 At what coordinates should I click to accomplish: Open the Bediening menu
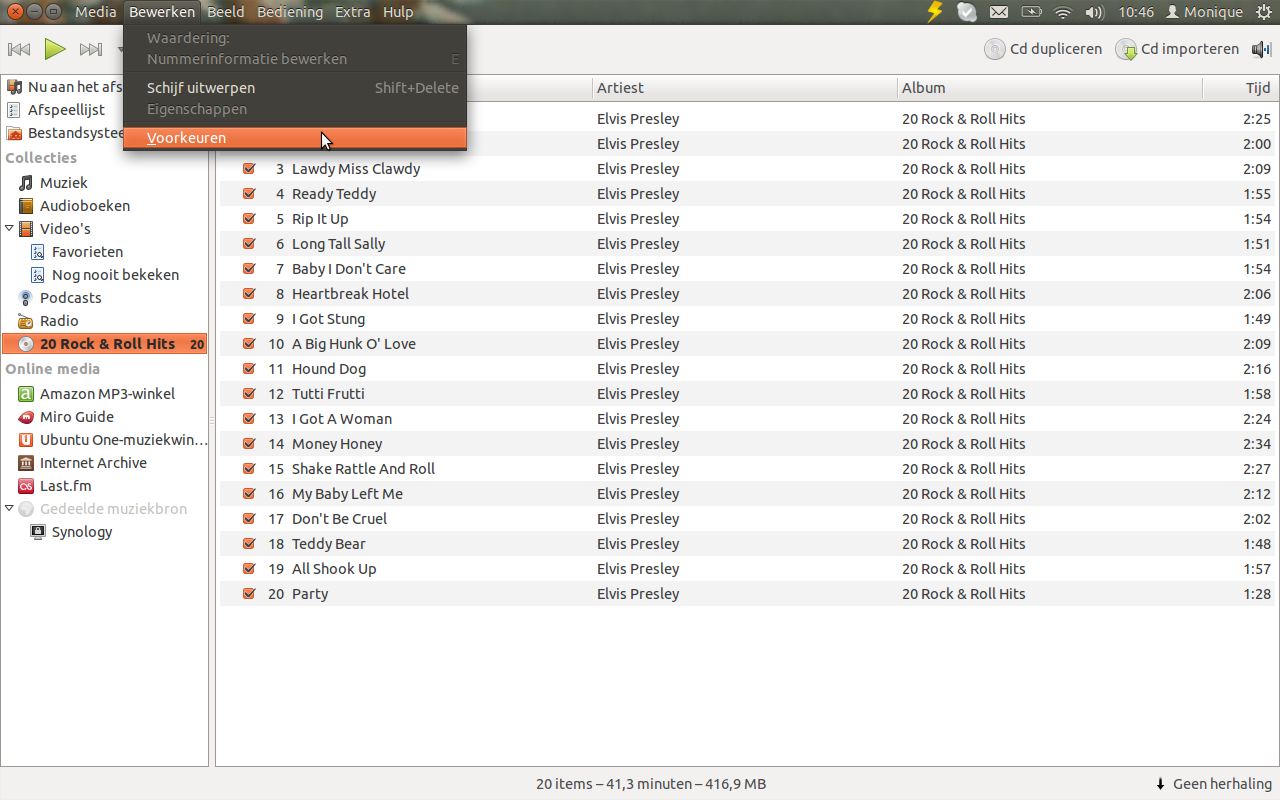tap(290, 12)
